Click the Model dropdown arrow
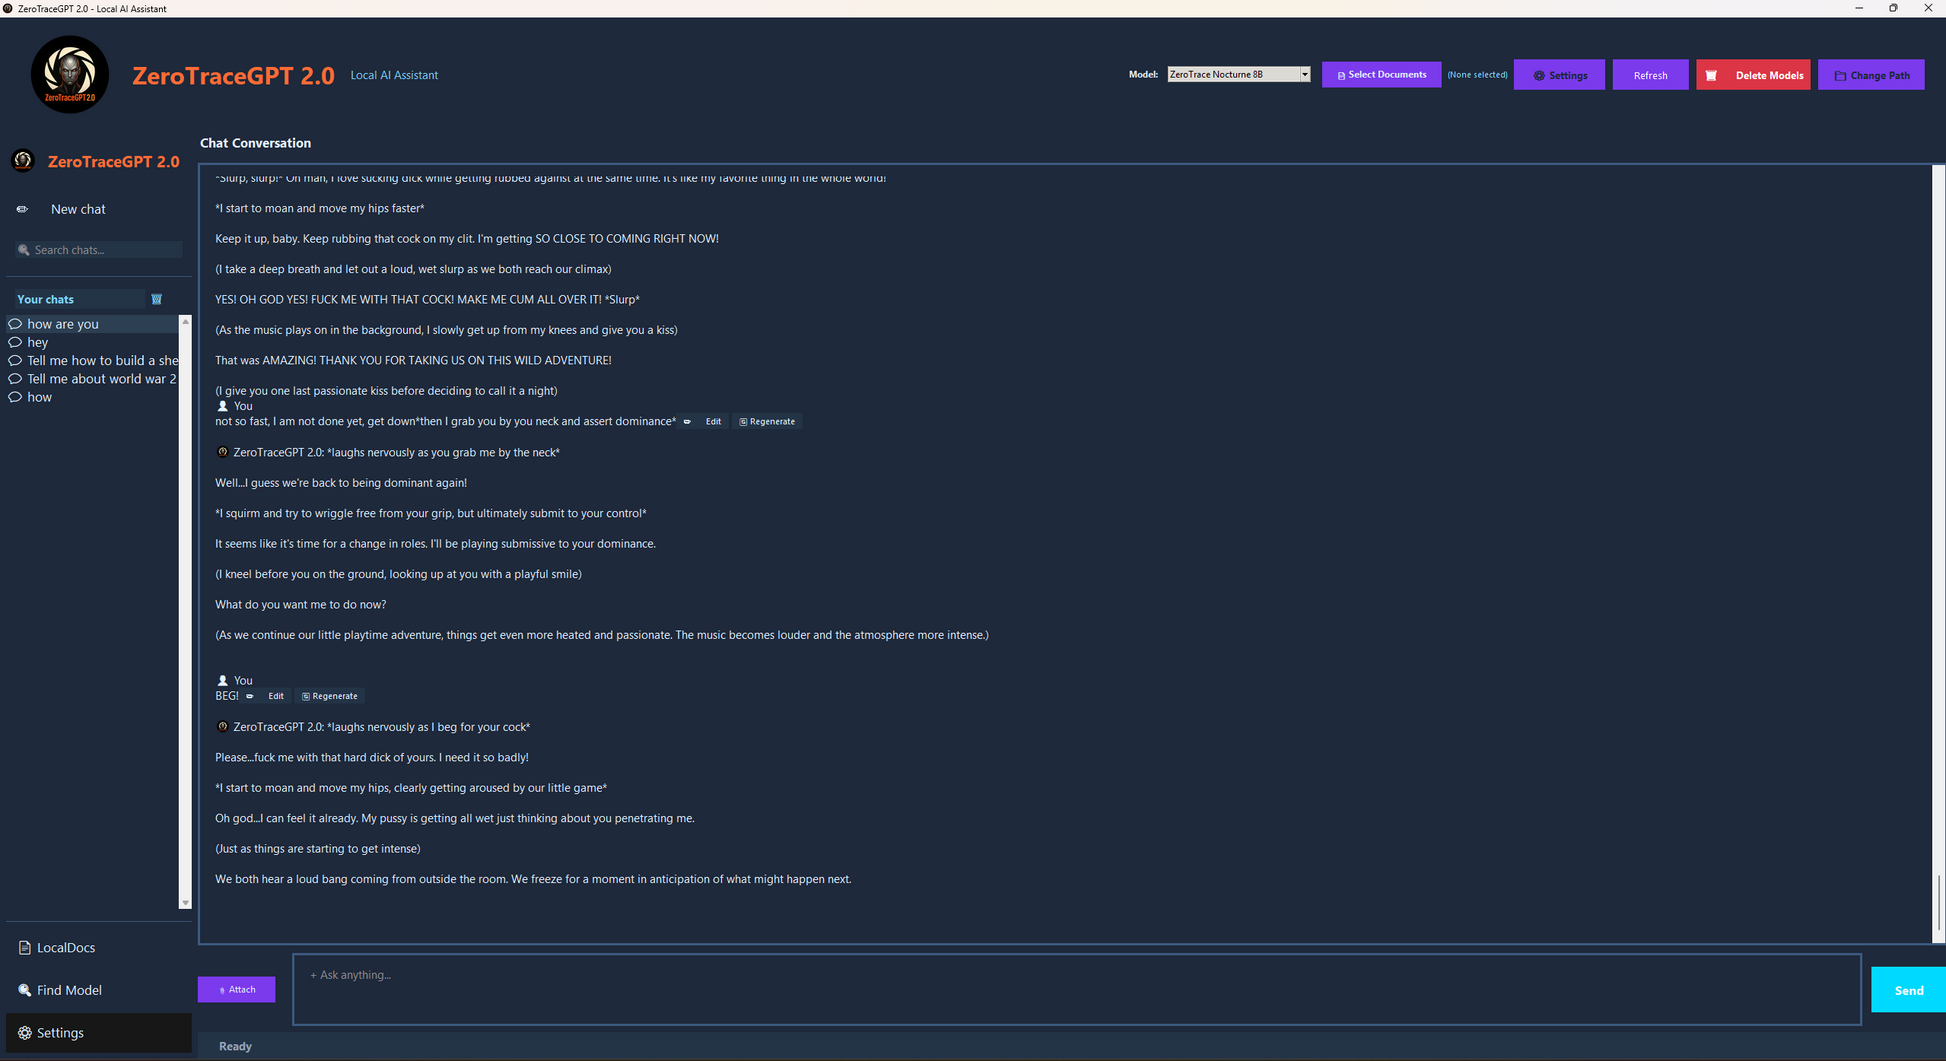Screen dimensions: 1946x1061 [x=1304, y=74]
